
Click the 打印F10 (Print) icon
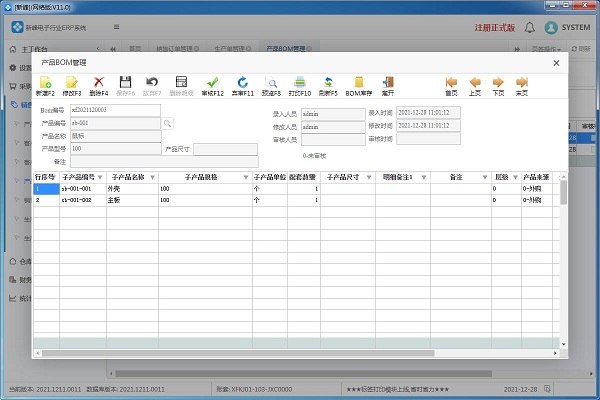pos(298,85)
